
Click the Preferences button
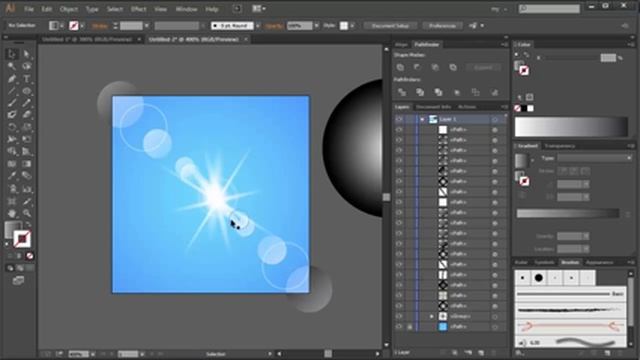click(442, 26)
